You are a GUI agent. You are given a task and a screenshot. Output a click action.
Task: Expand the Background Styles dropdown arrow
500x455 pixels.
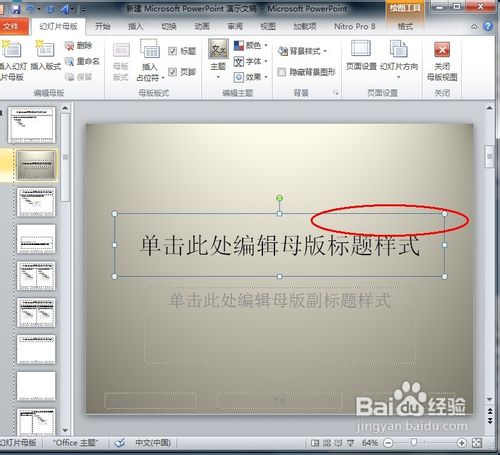325,51
